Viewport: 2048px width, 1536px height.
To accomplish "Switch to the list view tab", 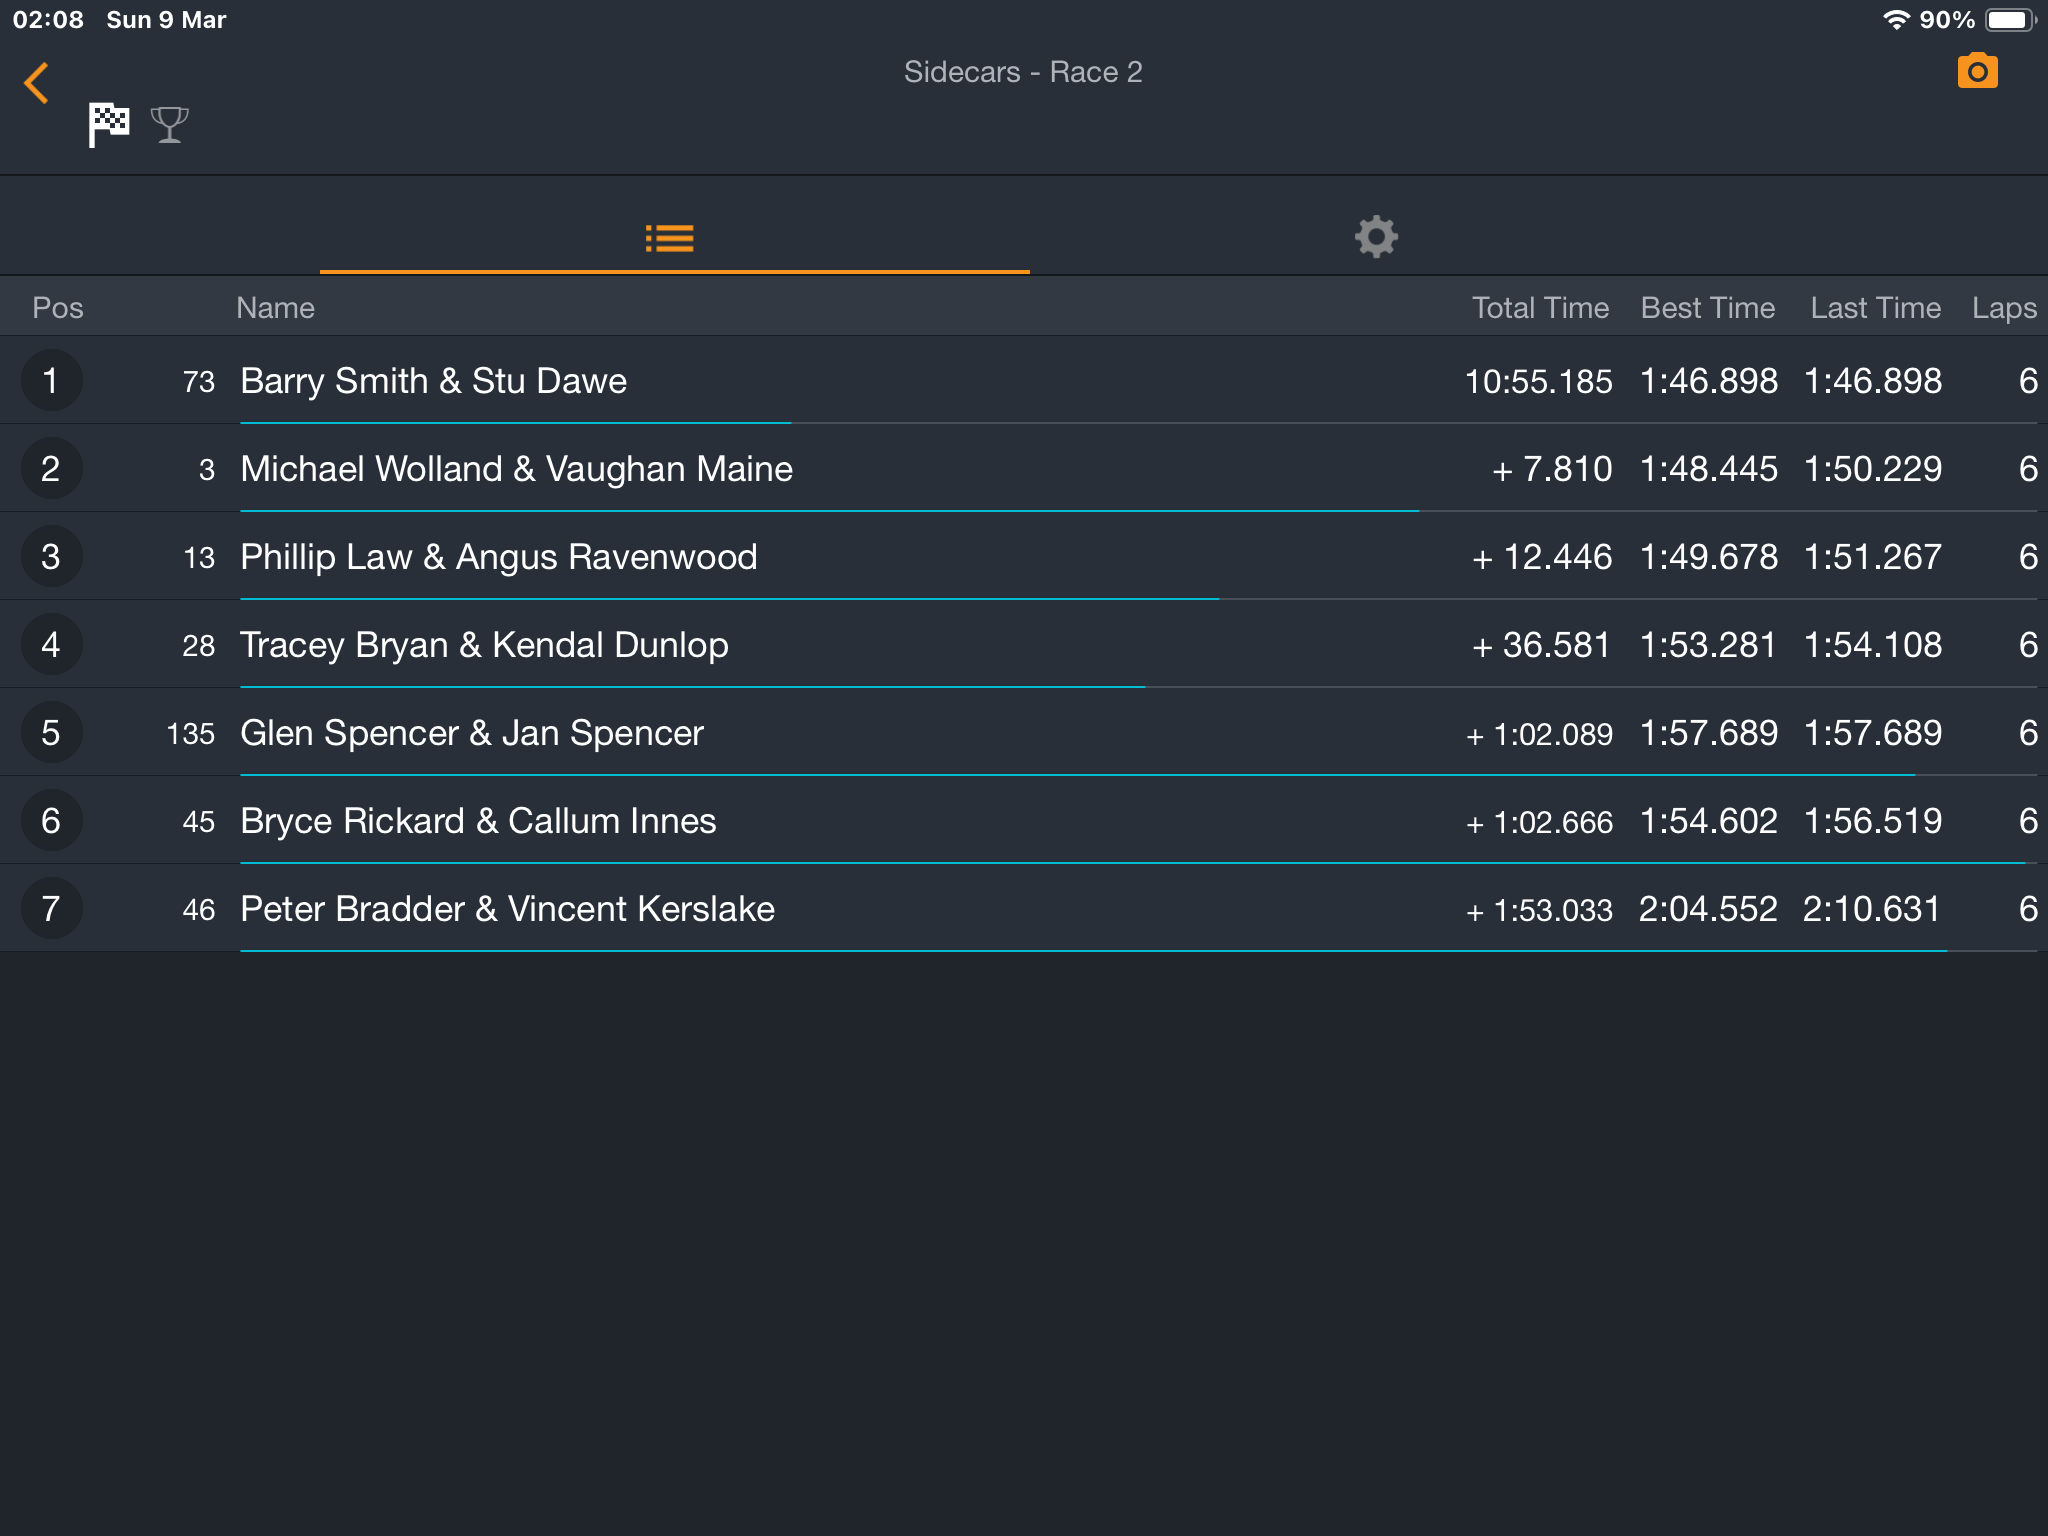I will [x=670, y=238].
